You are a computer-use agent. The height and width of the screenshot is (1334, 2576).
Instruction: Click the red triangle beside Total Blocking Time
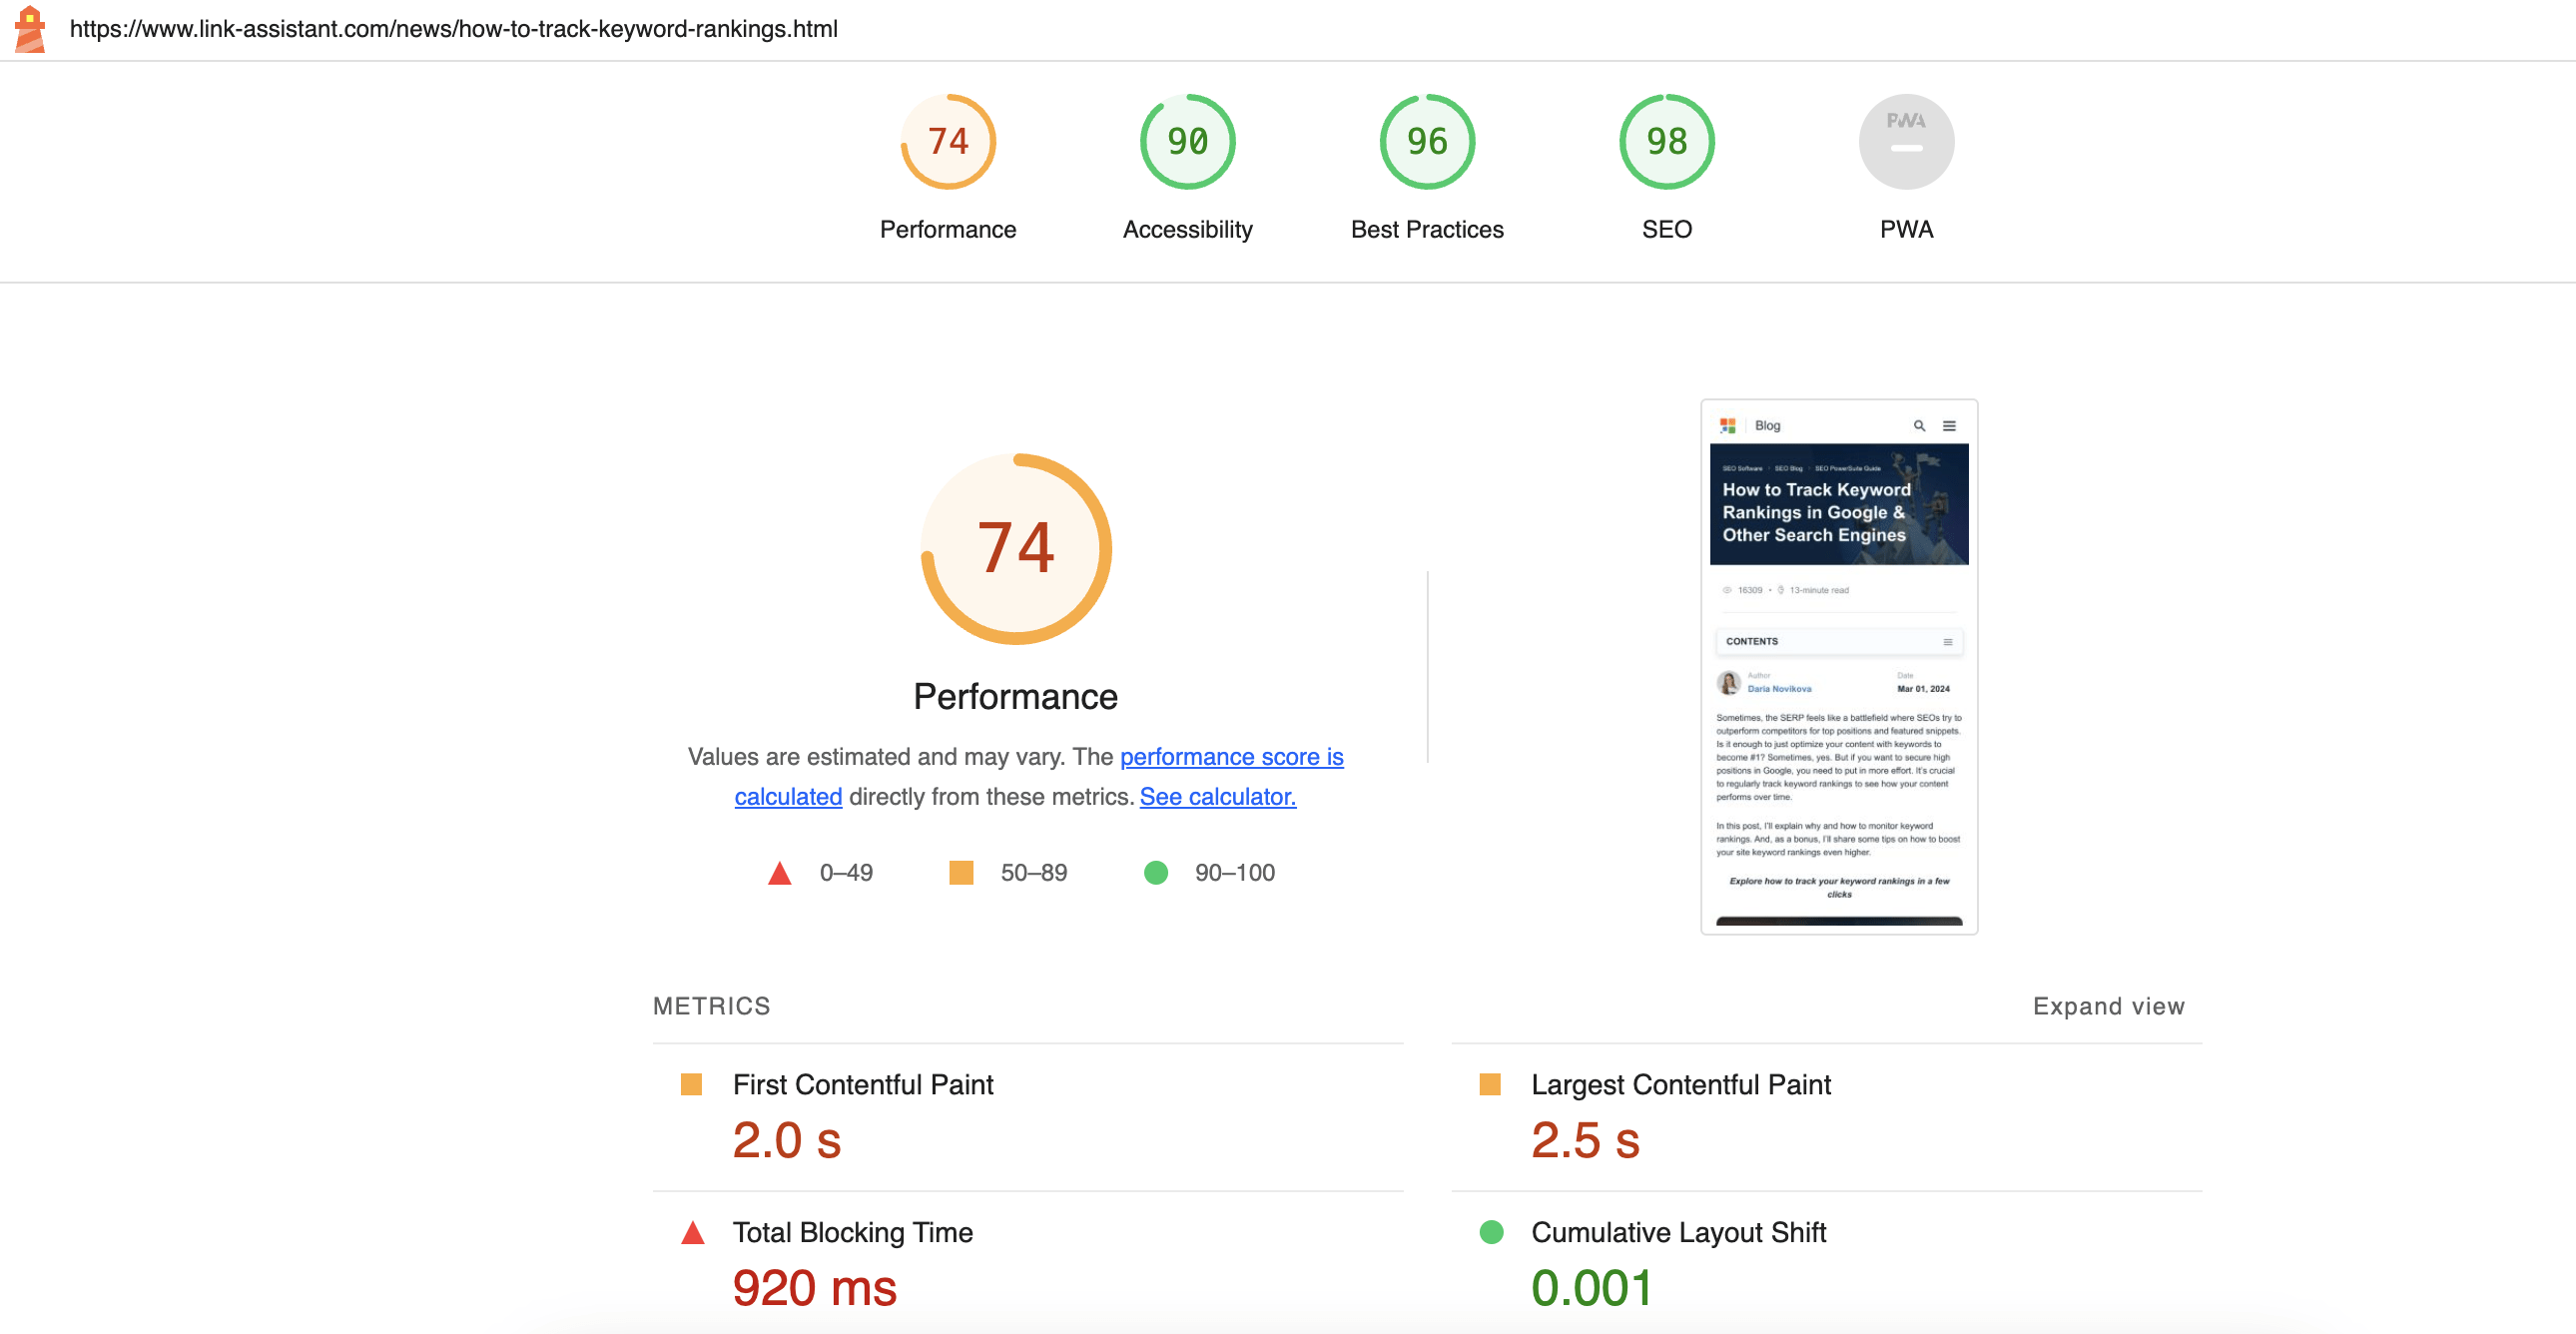(692, 1232)
